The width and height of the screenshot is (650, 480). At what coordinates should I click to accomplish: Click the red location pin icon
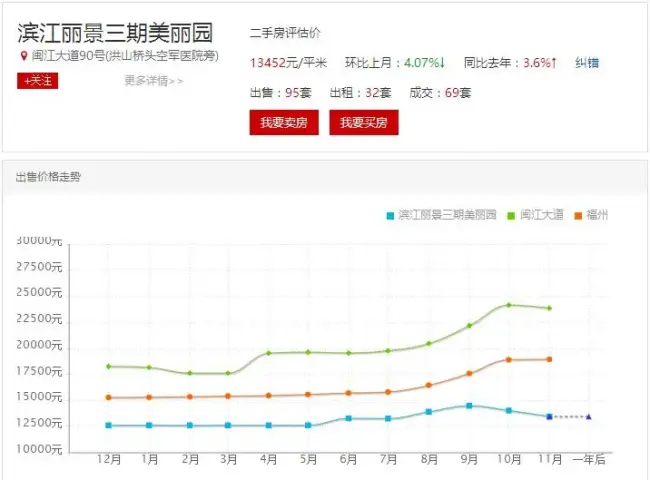pos(24,56)
